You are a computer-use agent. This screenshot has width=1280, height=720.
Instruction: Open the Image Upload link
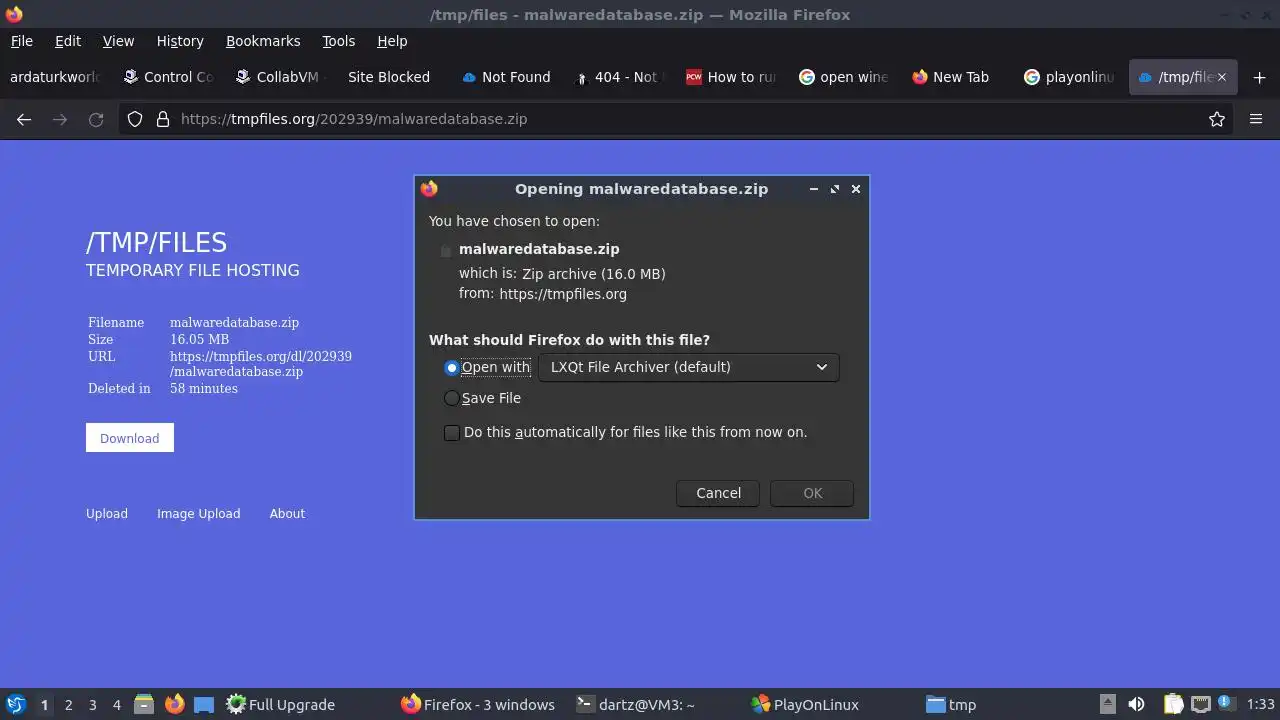[199, 514]
